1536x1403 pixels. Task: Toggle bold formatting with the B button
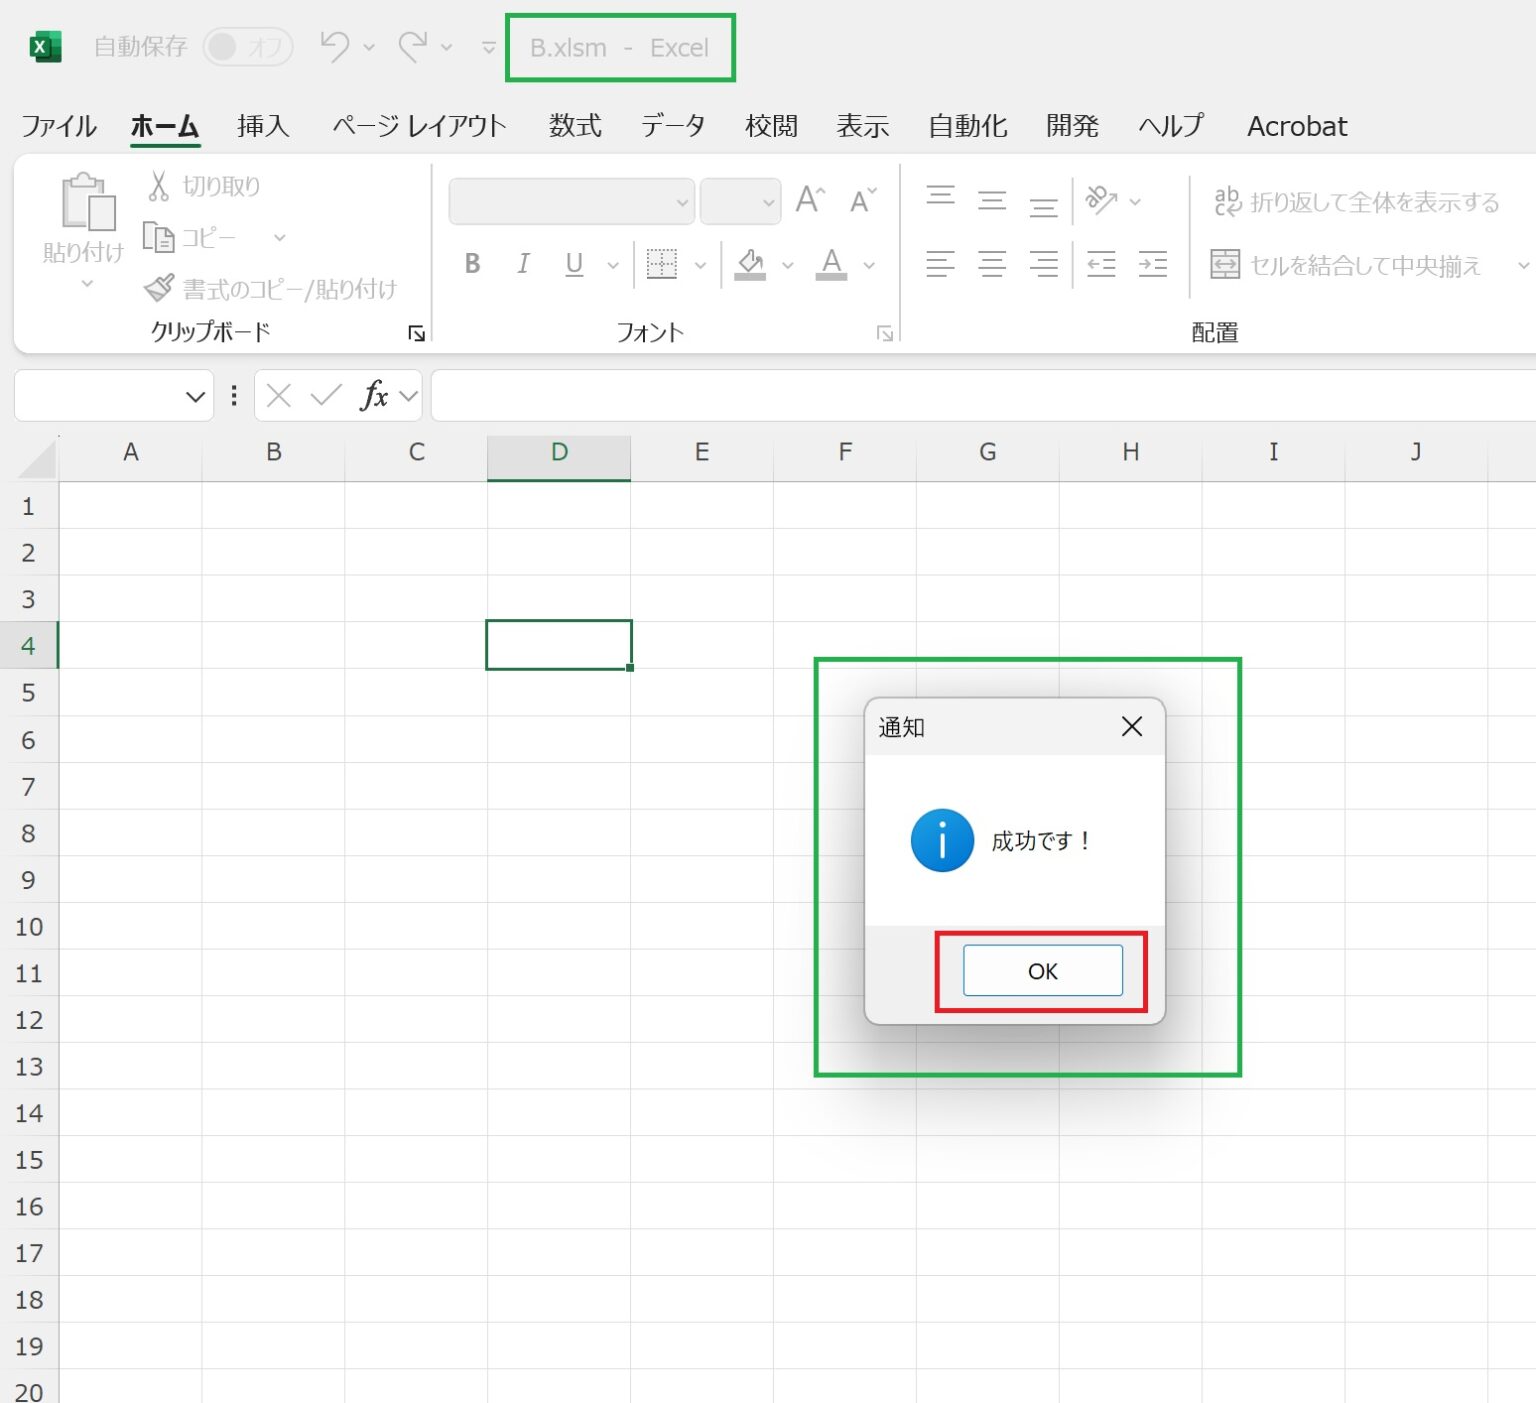pos(472,263)
